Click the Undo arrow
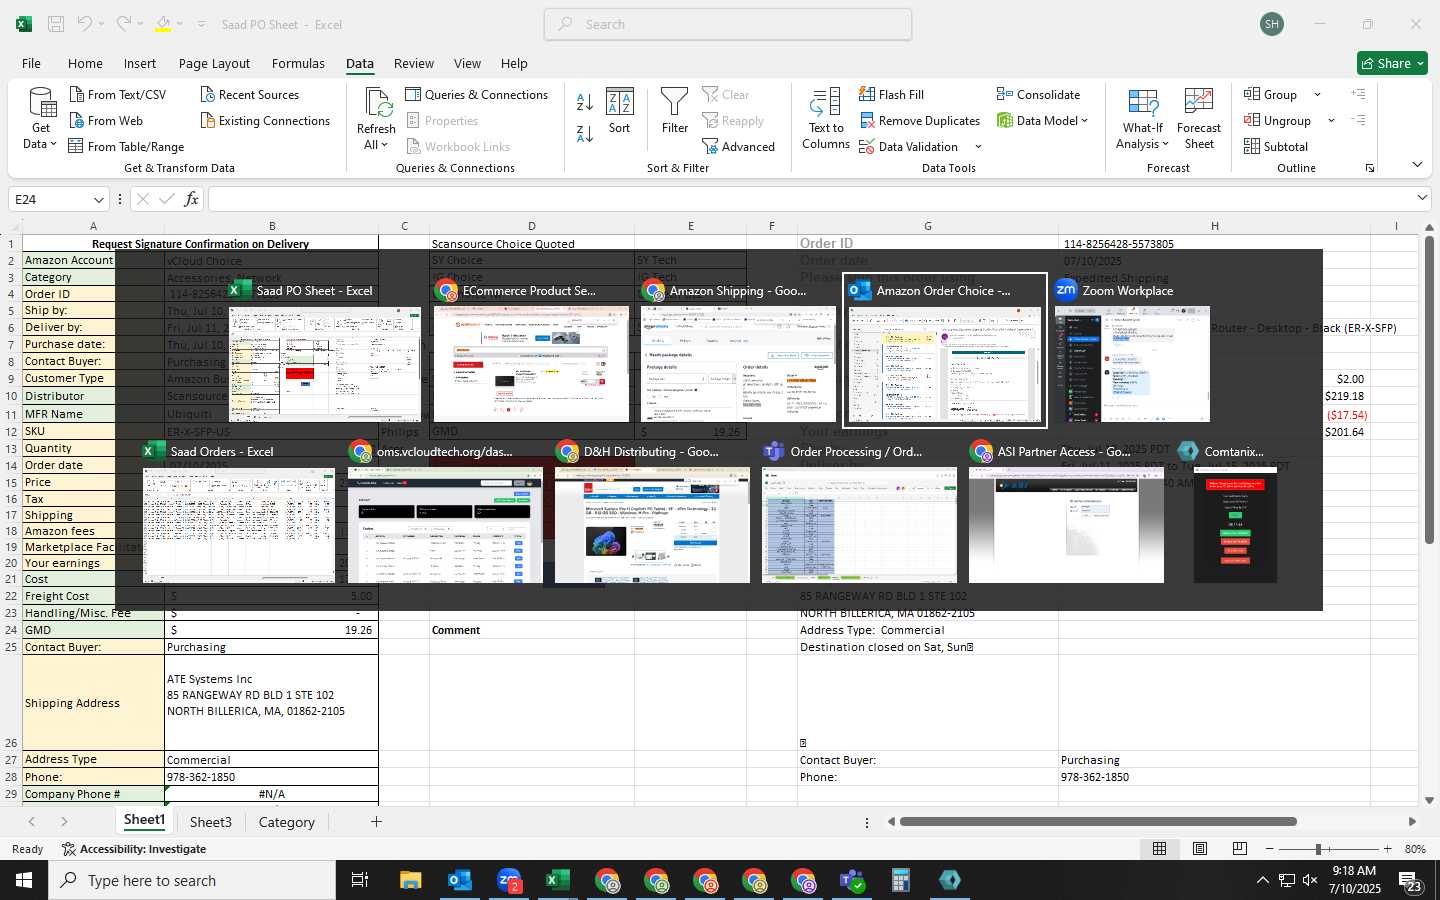The height and width of the screenshot is (900, 1440). coord(84,24)
